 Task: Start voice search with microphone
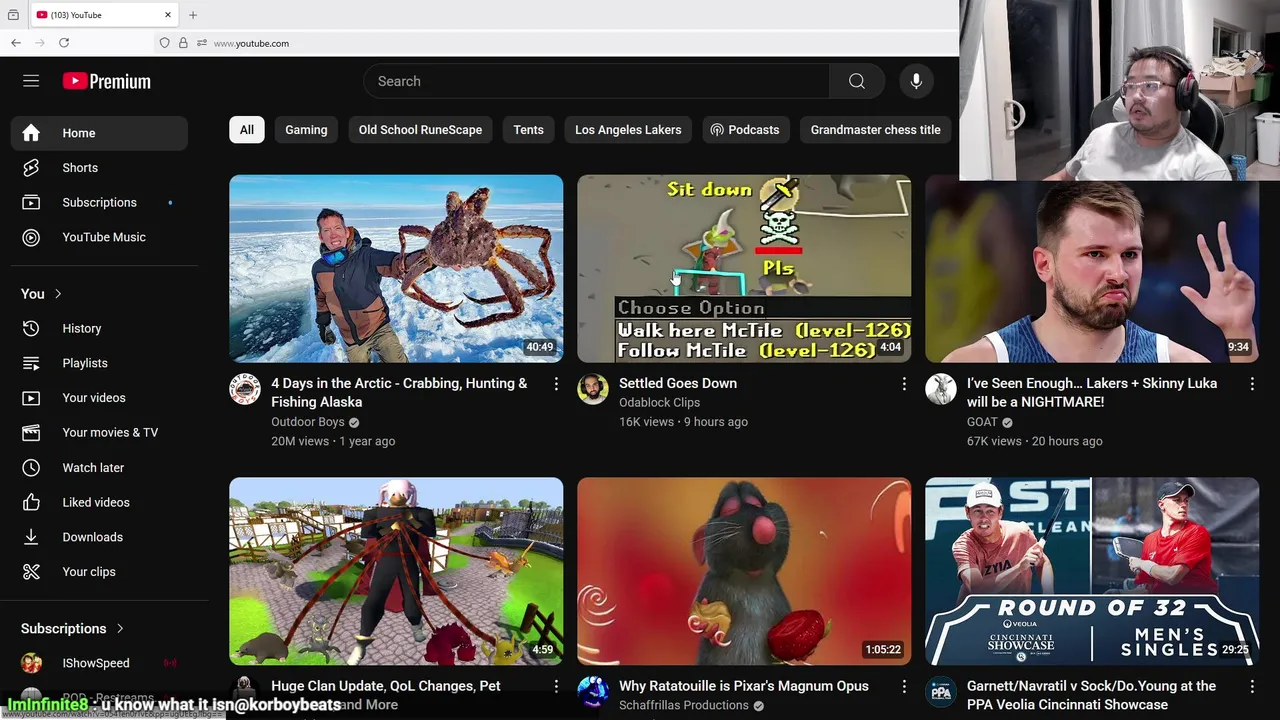(x=916, y=81)
